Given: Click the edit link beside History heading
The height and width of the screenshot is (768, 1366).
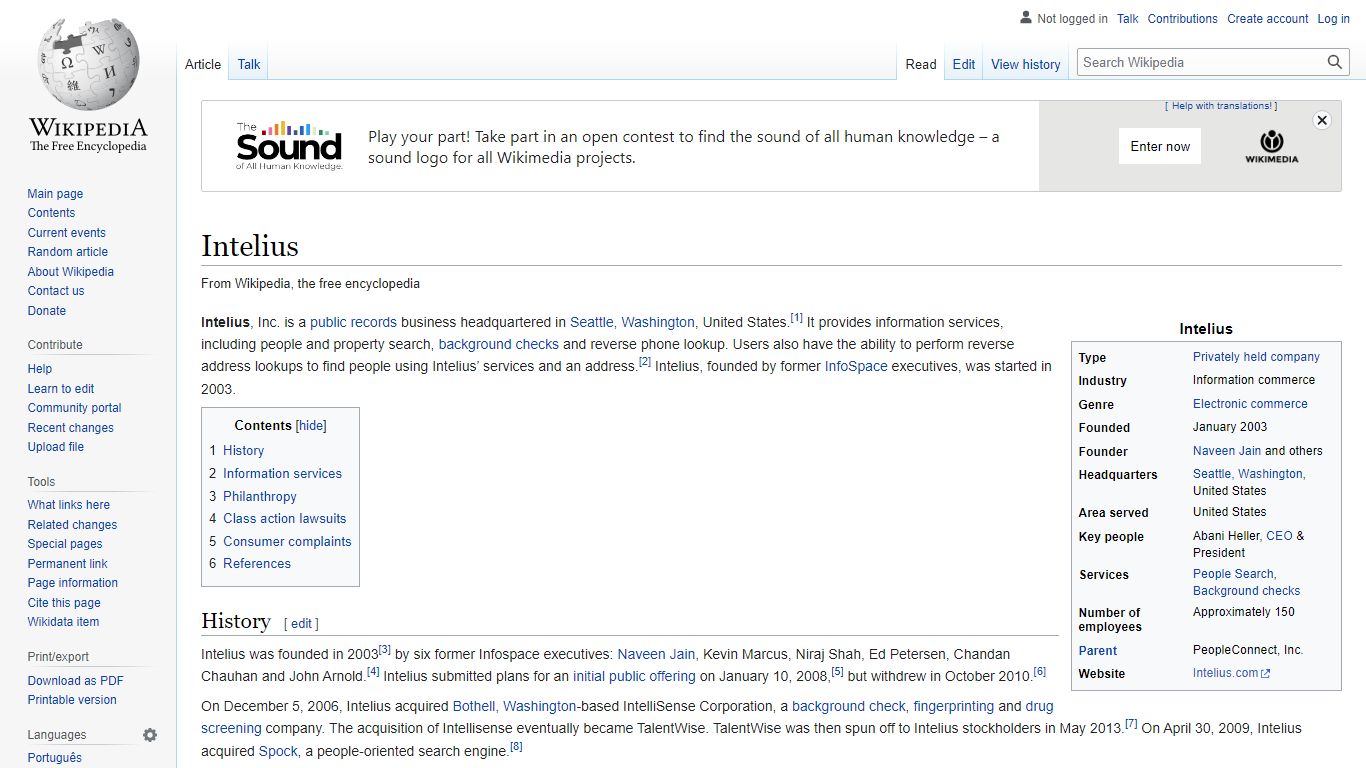Looking at the screenshot, I should [x=301, y=624].
